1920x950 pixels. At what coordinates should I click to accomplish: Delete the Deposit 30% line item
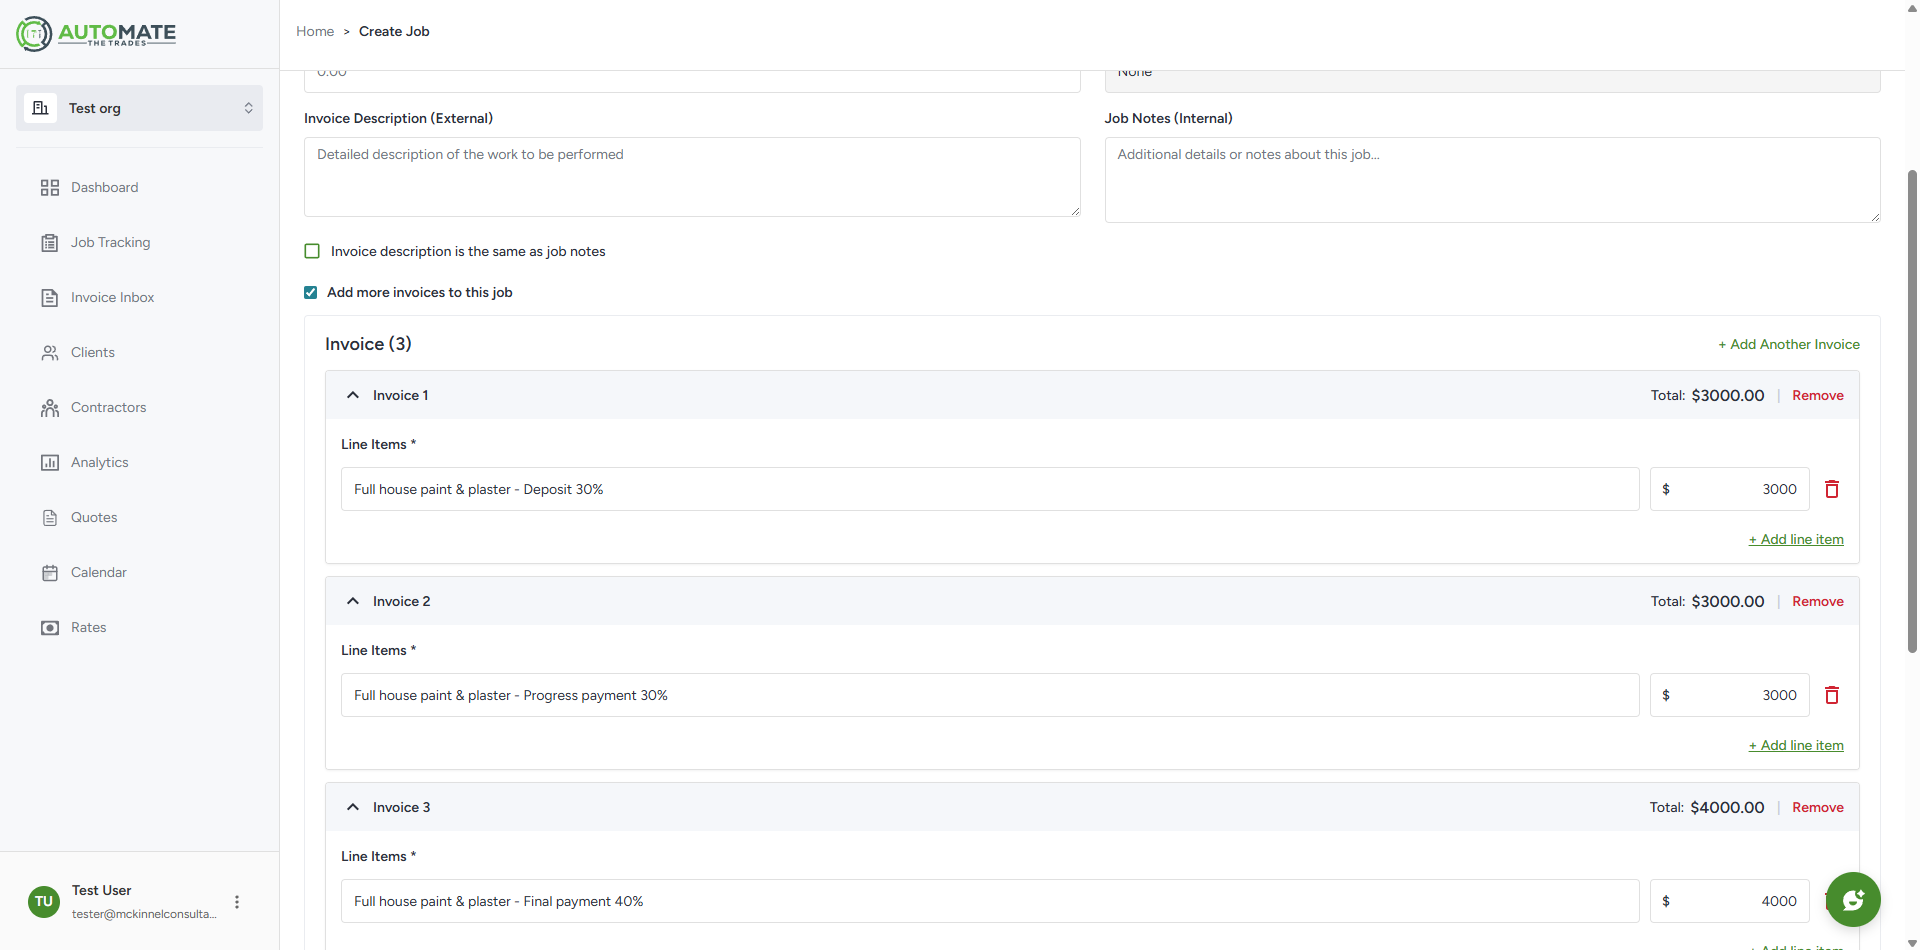point(1833,489)
